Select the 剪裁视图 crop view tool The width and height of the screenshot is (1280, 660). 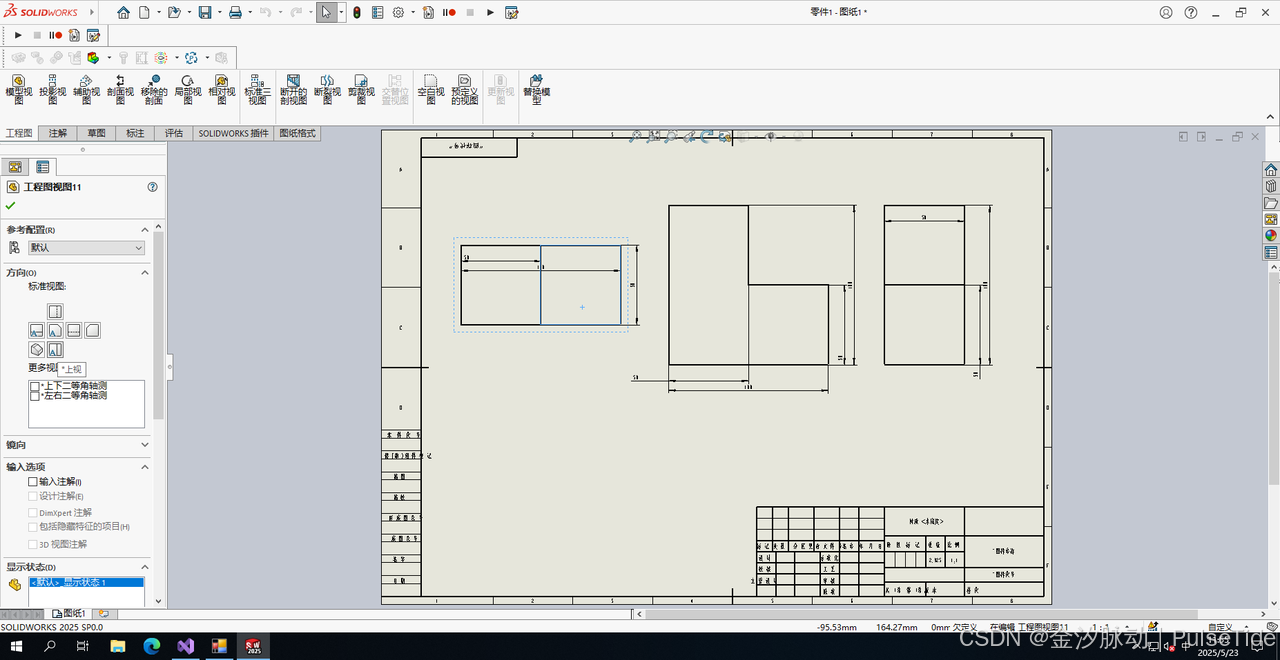(x=361, y=89)
